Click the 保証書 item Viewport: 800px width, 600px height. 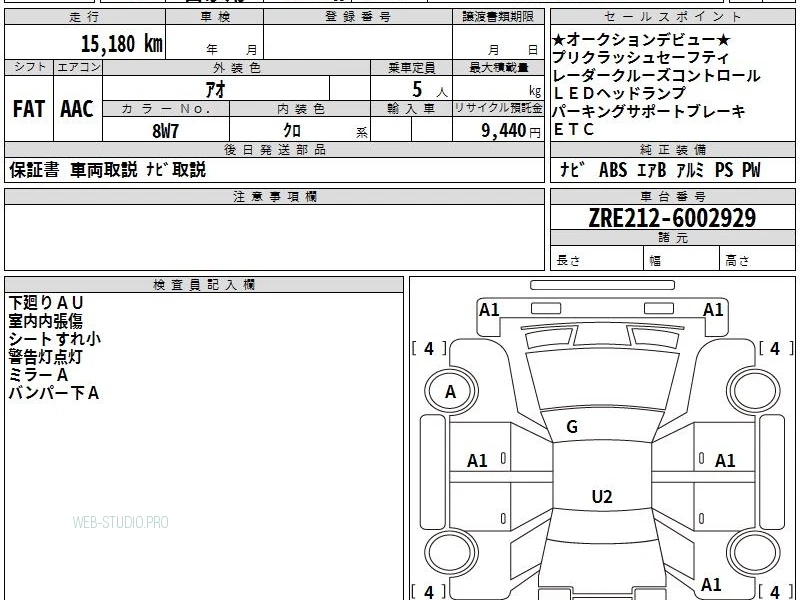[34, 170]
